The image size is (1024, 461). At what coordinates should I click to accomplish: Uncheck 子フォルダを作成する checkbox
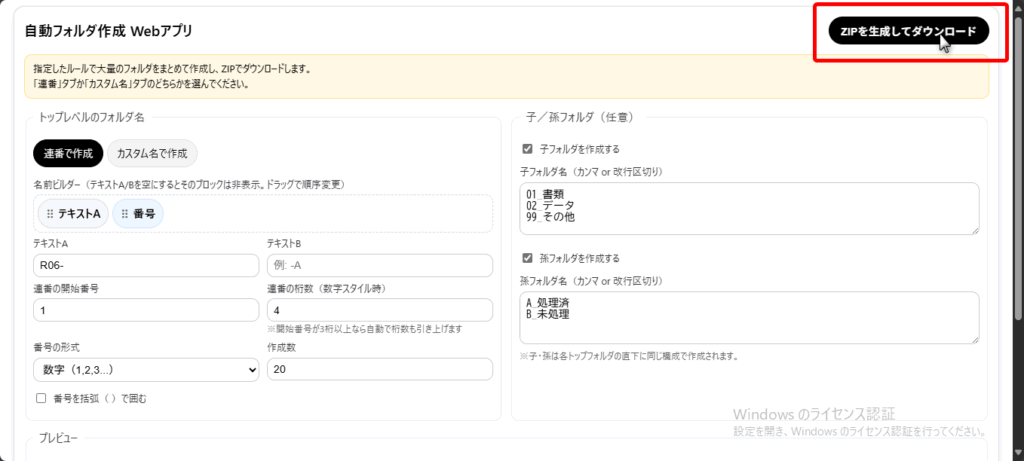[x=527, y=149]
